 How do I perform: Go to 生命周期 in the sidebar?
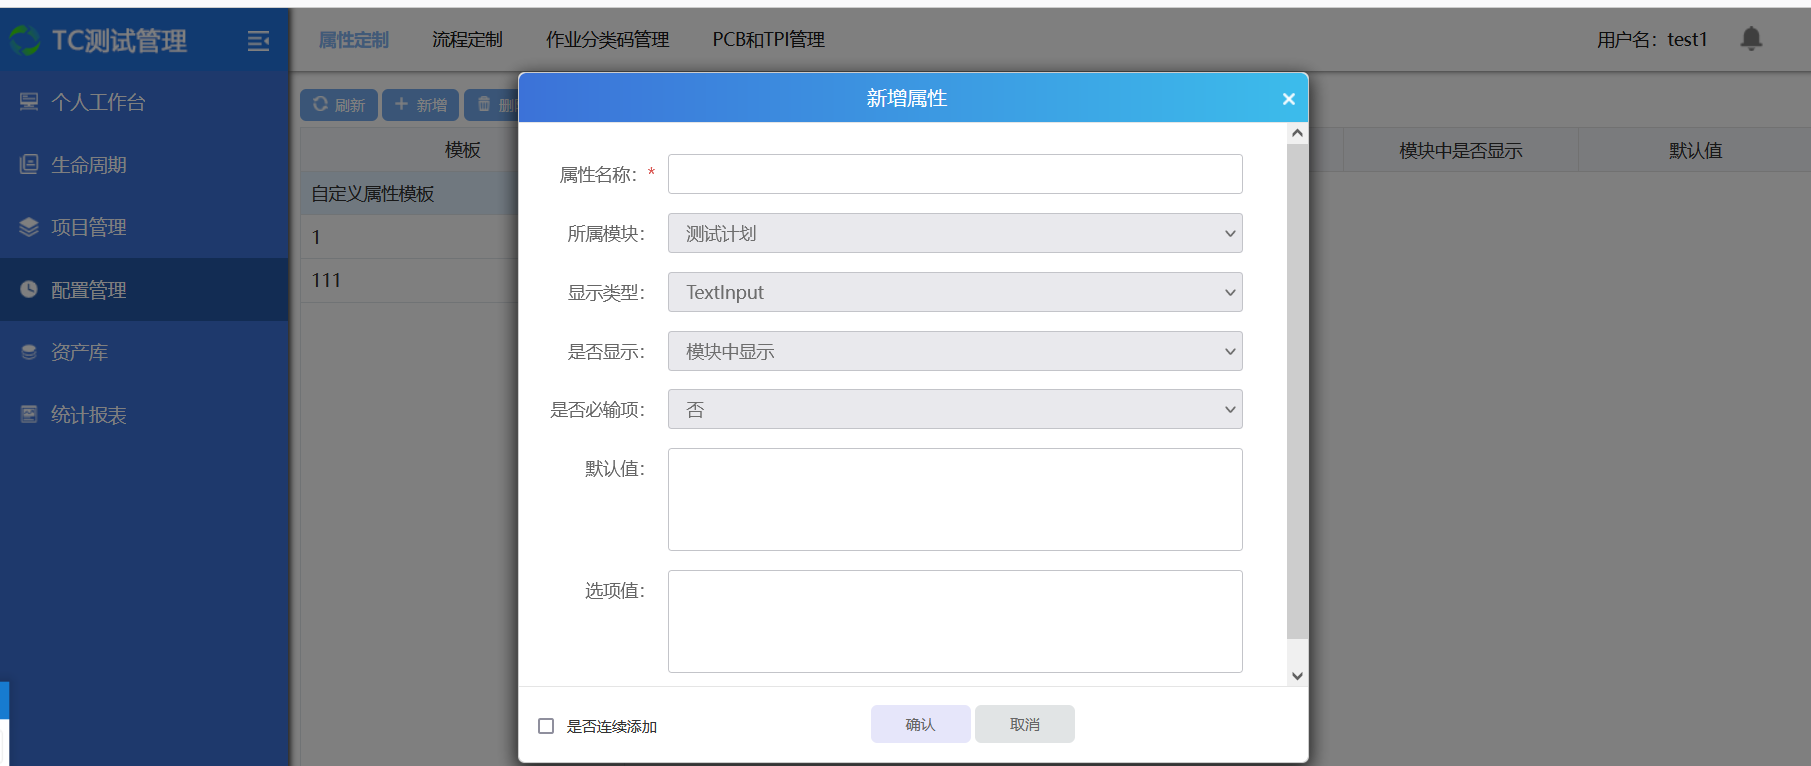88,165
